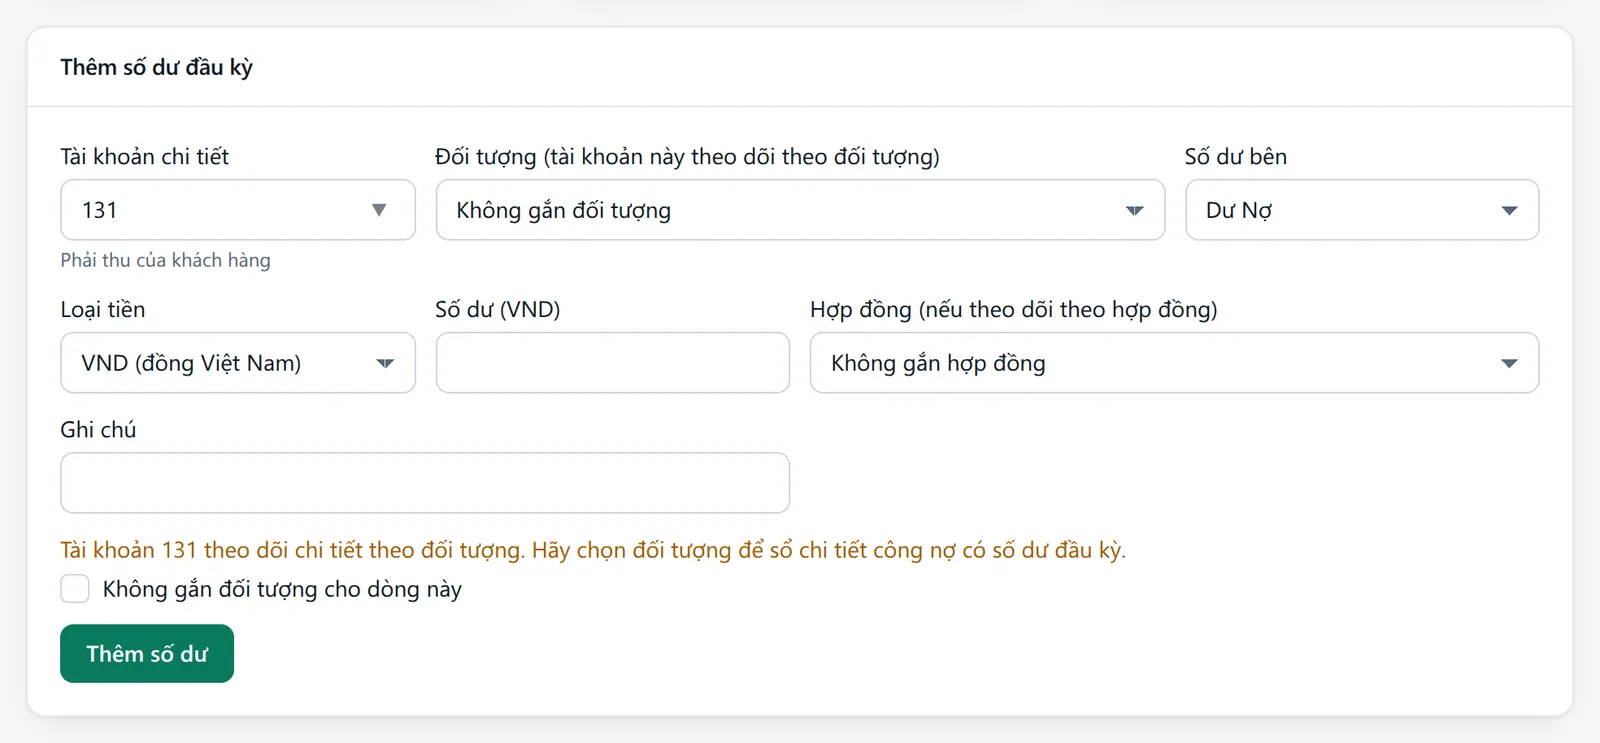Click the Số dư (VND) label
This screenshot has height=743, width=1600.
tap(498, 309)
